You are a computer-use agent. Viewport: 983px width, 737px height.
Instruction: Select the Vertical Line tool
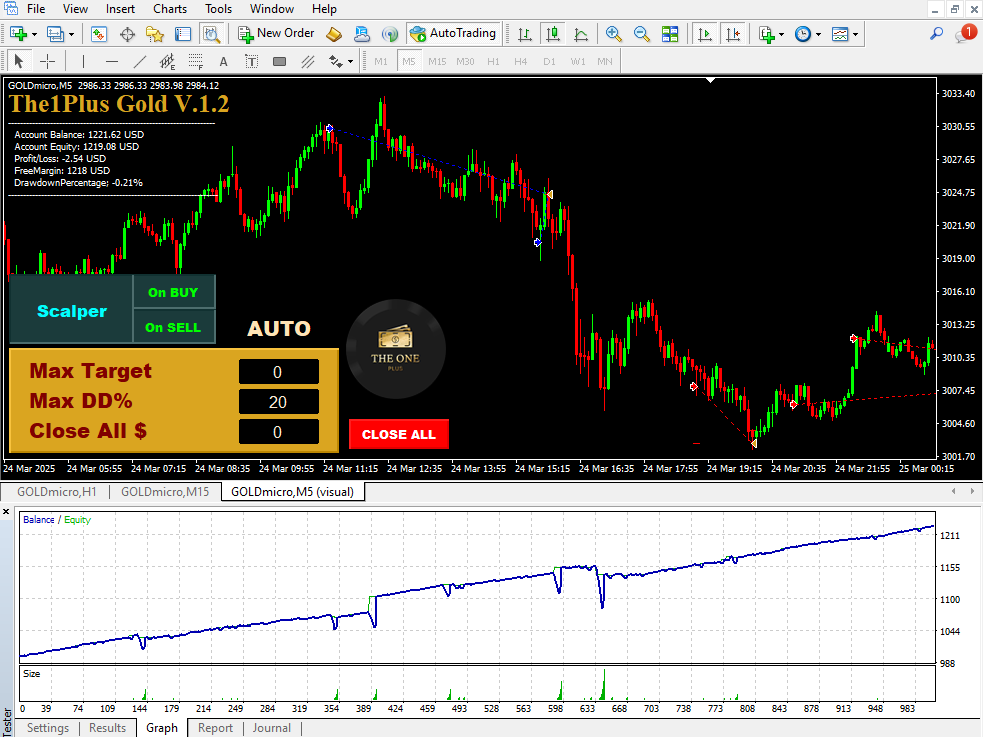[83, 61]
